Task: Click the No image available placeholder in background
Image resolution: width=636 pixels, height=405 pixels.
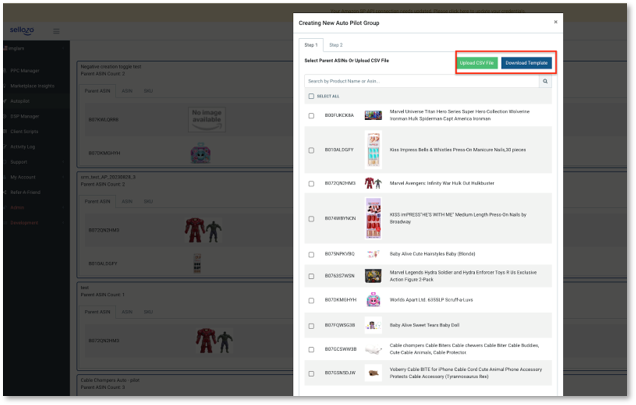Action: pyautogui.click(x=207, y=119)
